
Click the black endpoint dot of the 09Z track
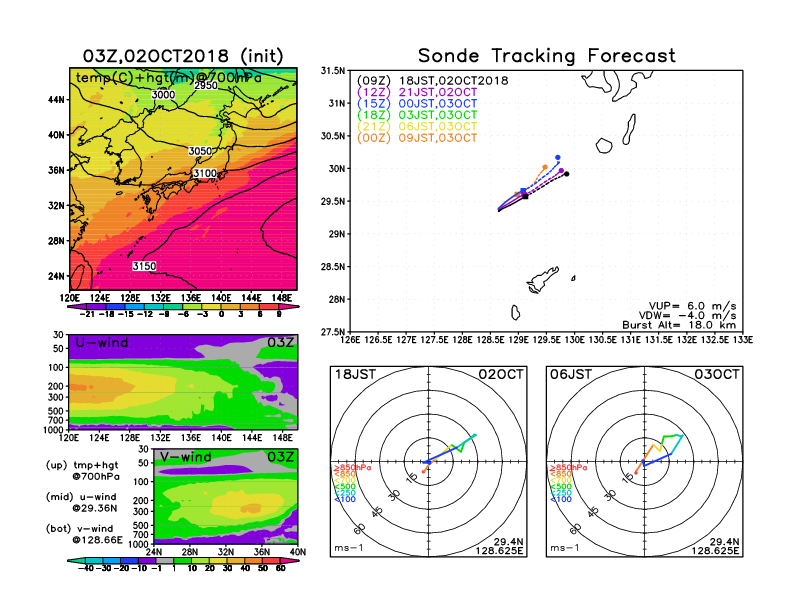(x=567, y=174)
